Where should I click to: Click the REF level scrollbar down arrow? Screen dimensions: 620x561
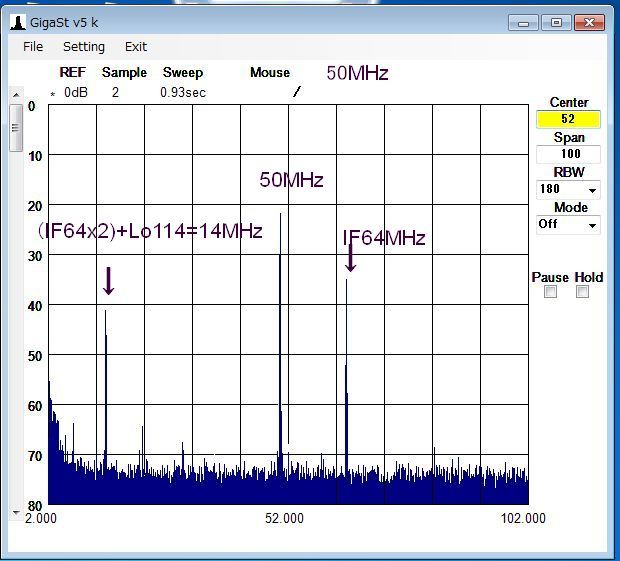click(16, 512)
